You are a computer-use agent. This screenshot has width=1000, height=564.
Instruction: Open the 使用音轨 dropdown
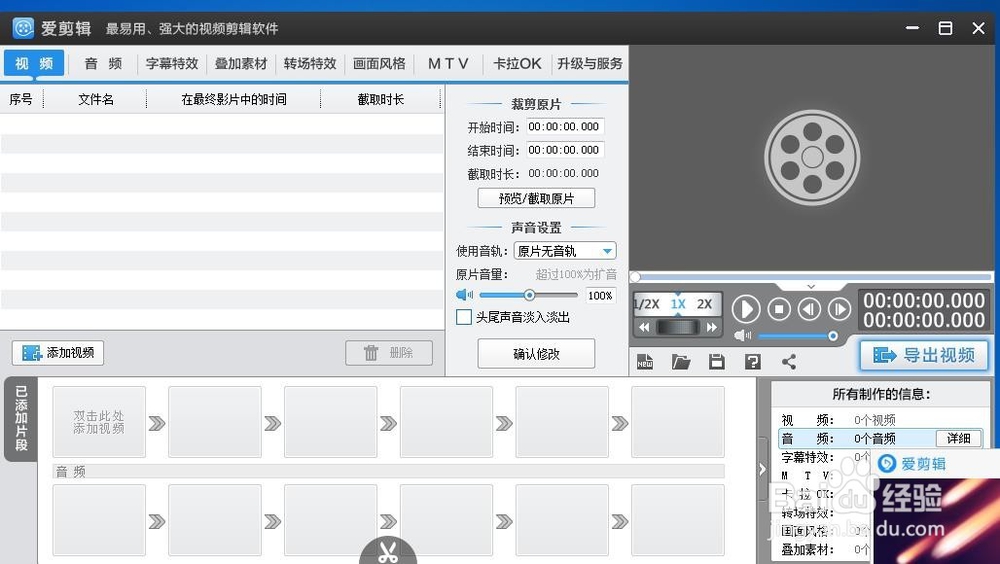pos(565,251)
